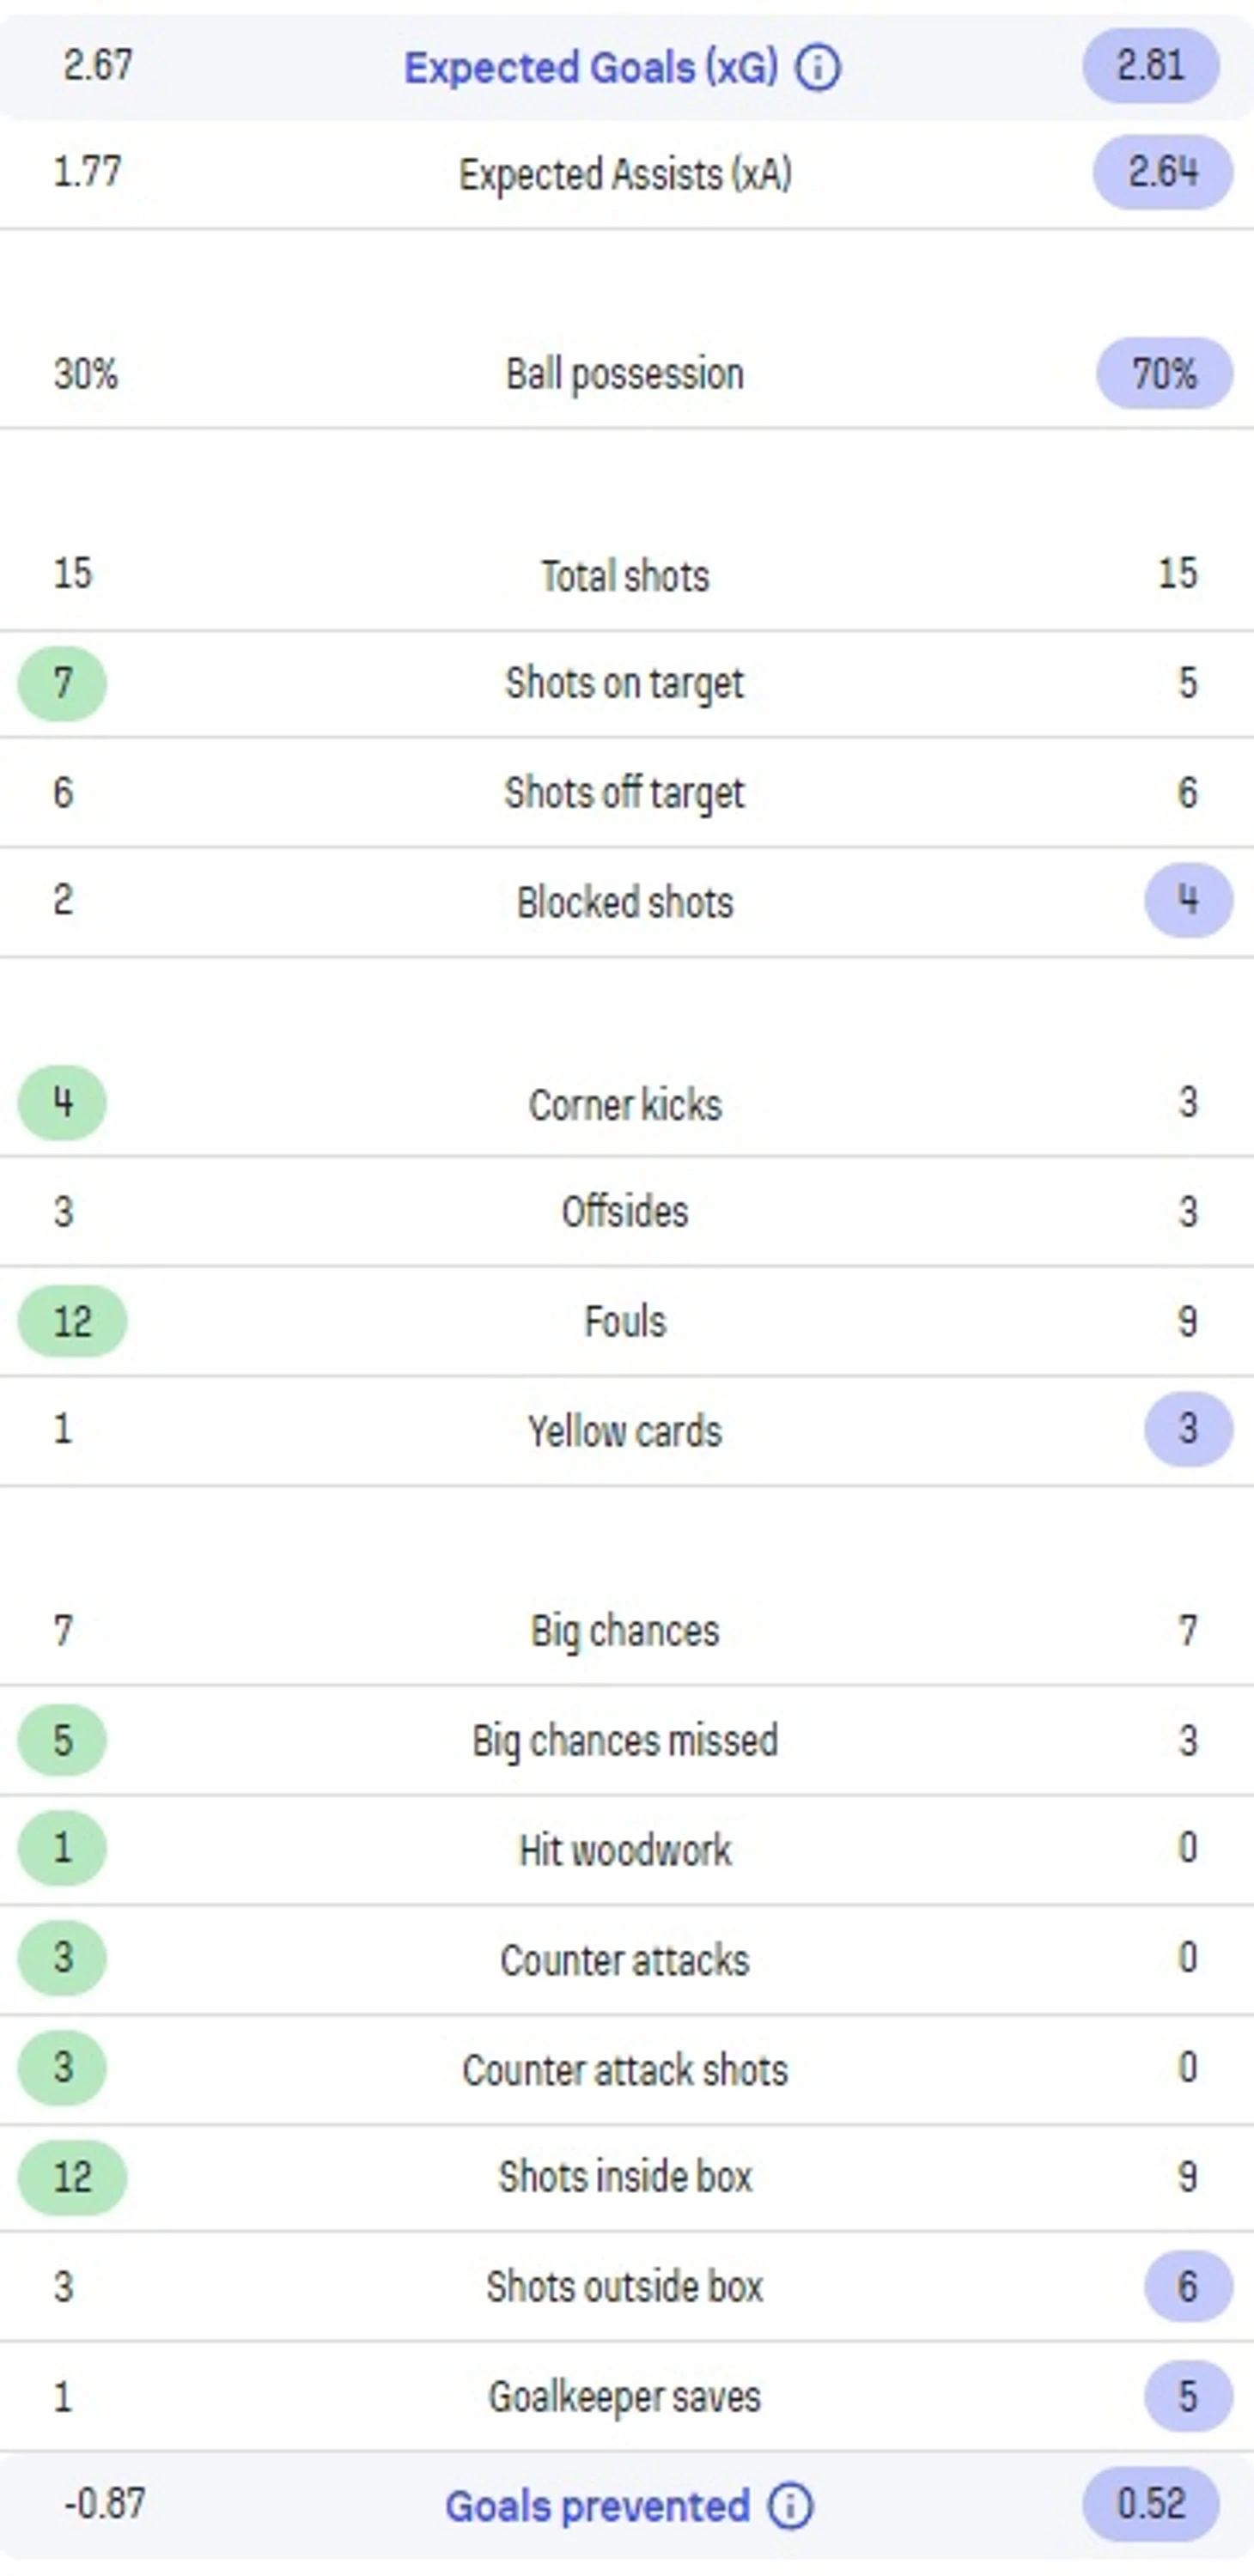
Task: Open the Expected Goals (xG) link
Action: 590,68
